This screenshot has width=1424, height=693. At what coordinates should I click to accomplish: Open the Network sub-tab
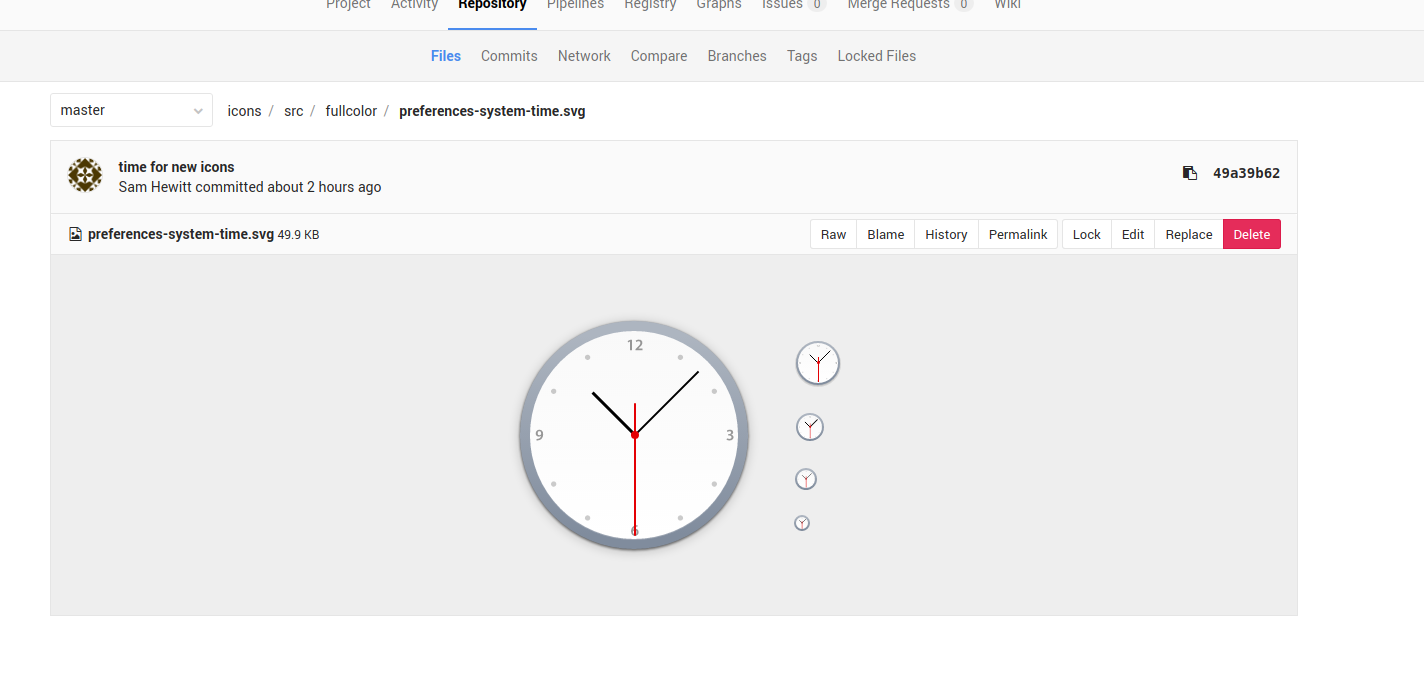(x=584, y=56)
